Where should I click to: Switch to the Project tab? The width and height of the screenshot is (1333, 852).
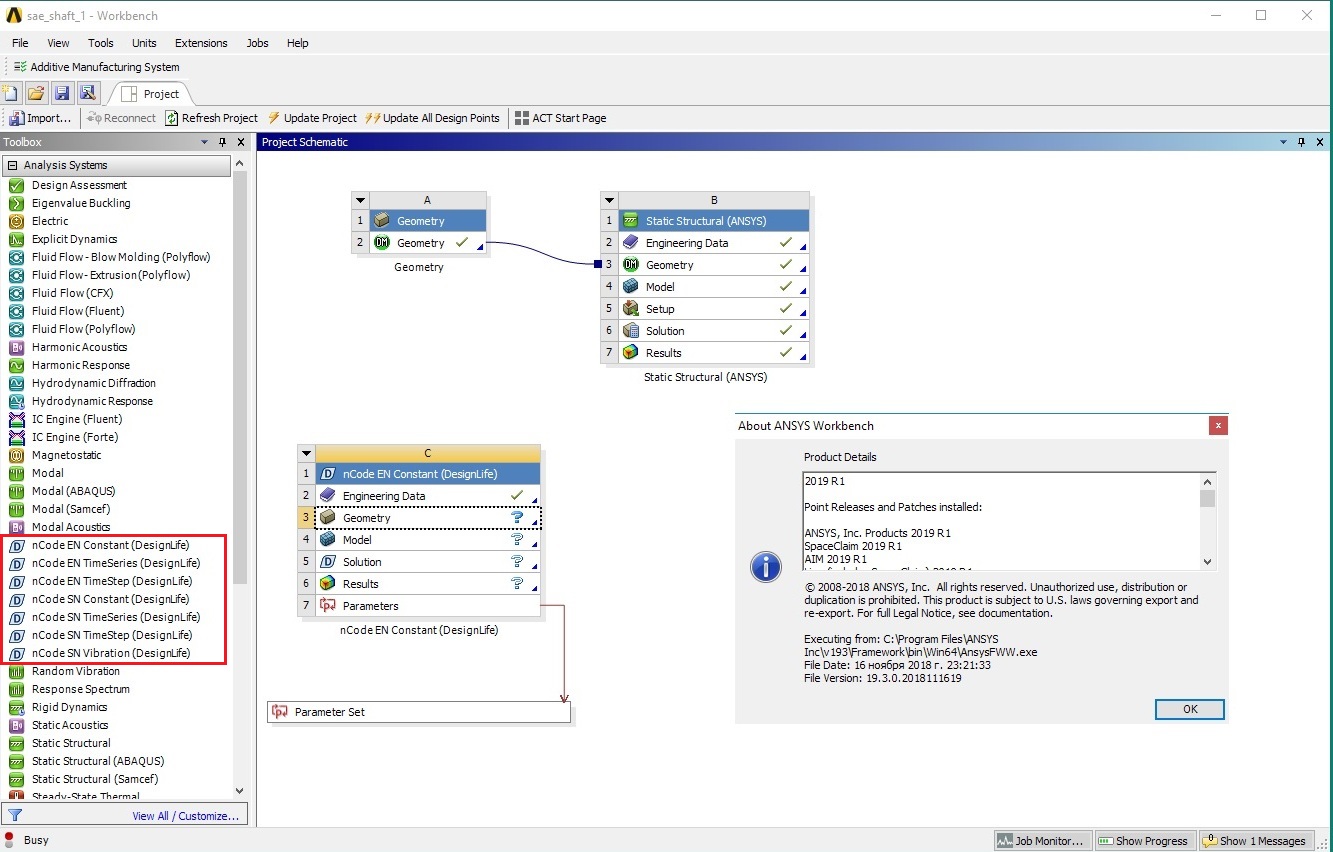[151, 94]
